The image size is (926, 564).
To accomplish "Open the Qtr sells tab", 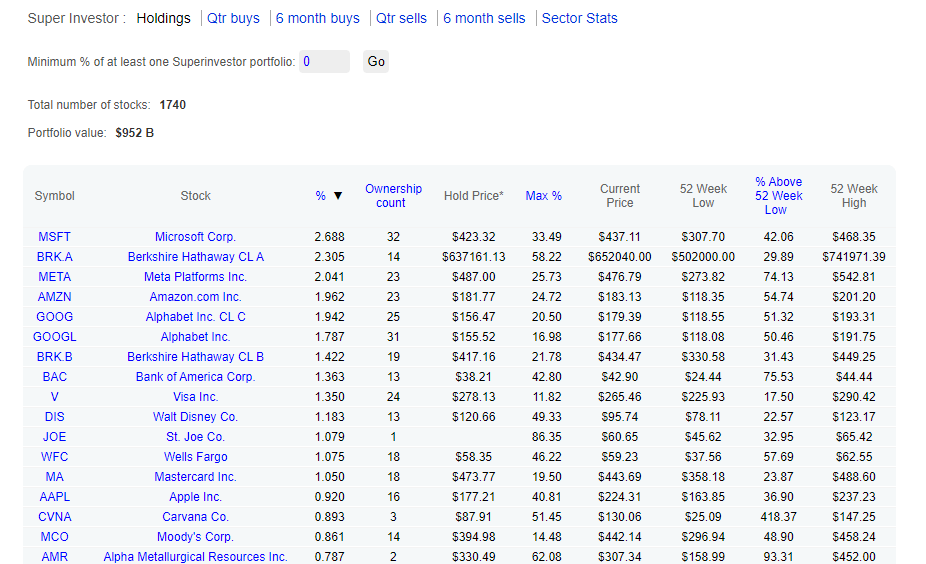I will pyautogui.click(x=401, y=18).
